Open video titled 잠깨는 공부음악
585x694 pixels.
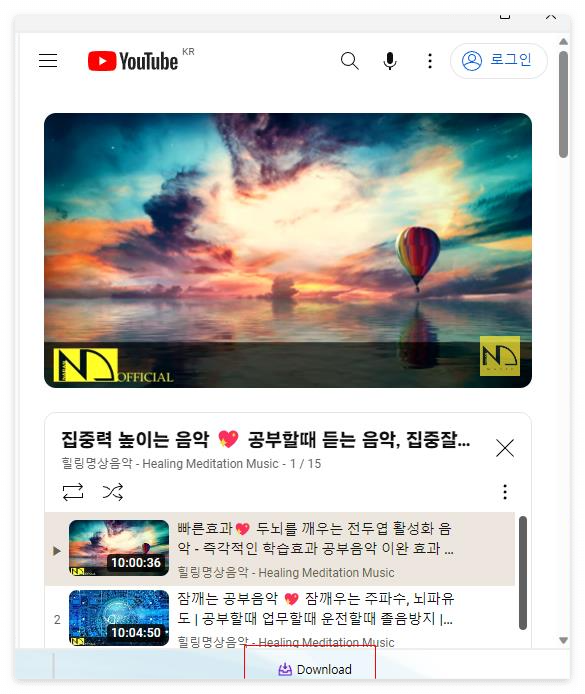[x=315, y=608]
